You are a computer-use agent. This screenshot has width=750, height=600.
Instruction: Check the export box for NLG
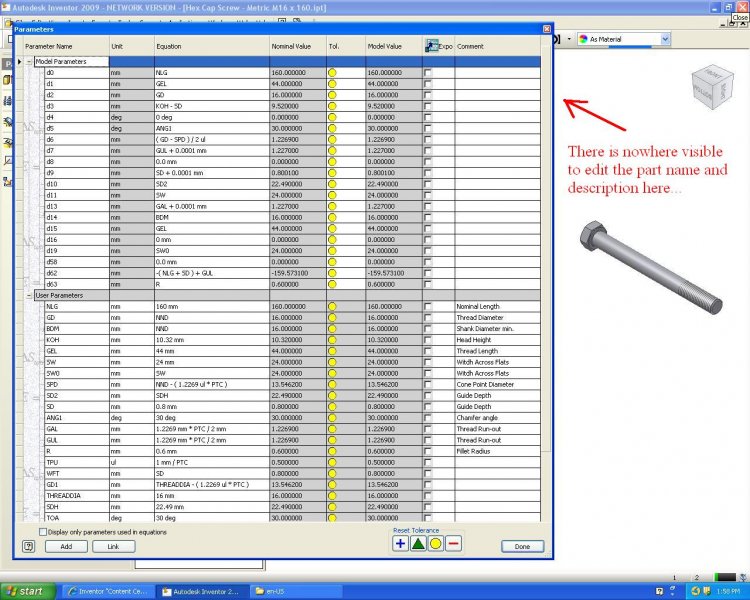click(x=428, y=307)
